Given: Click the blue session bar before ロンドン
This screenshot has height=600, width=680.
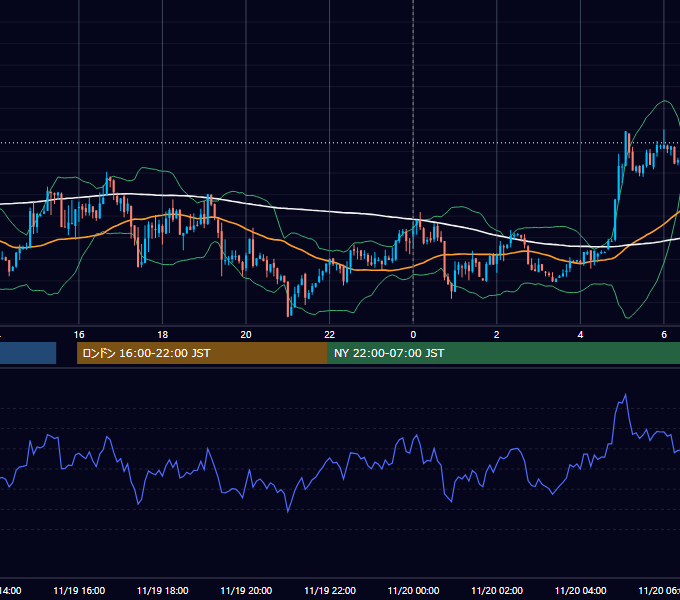Looking at the screenshot, I should 28,353.
